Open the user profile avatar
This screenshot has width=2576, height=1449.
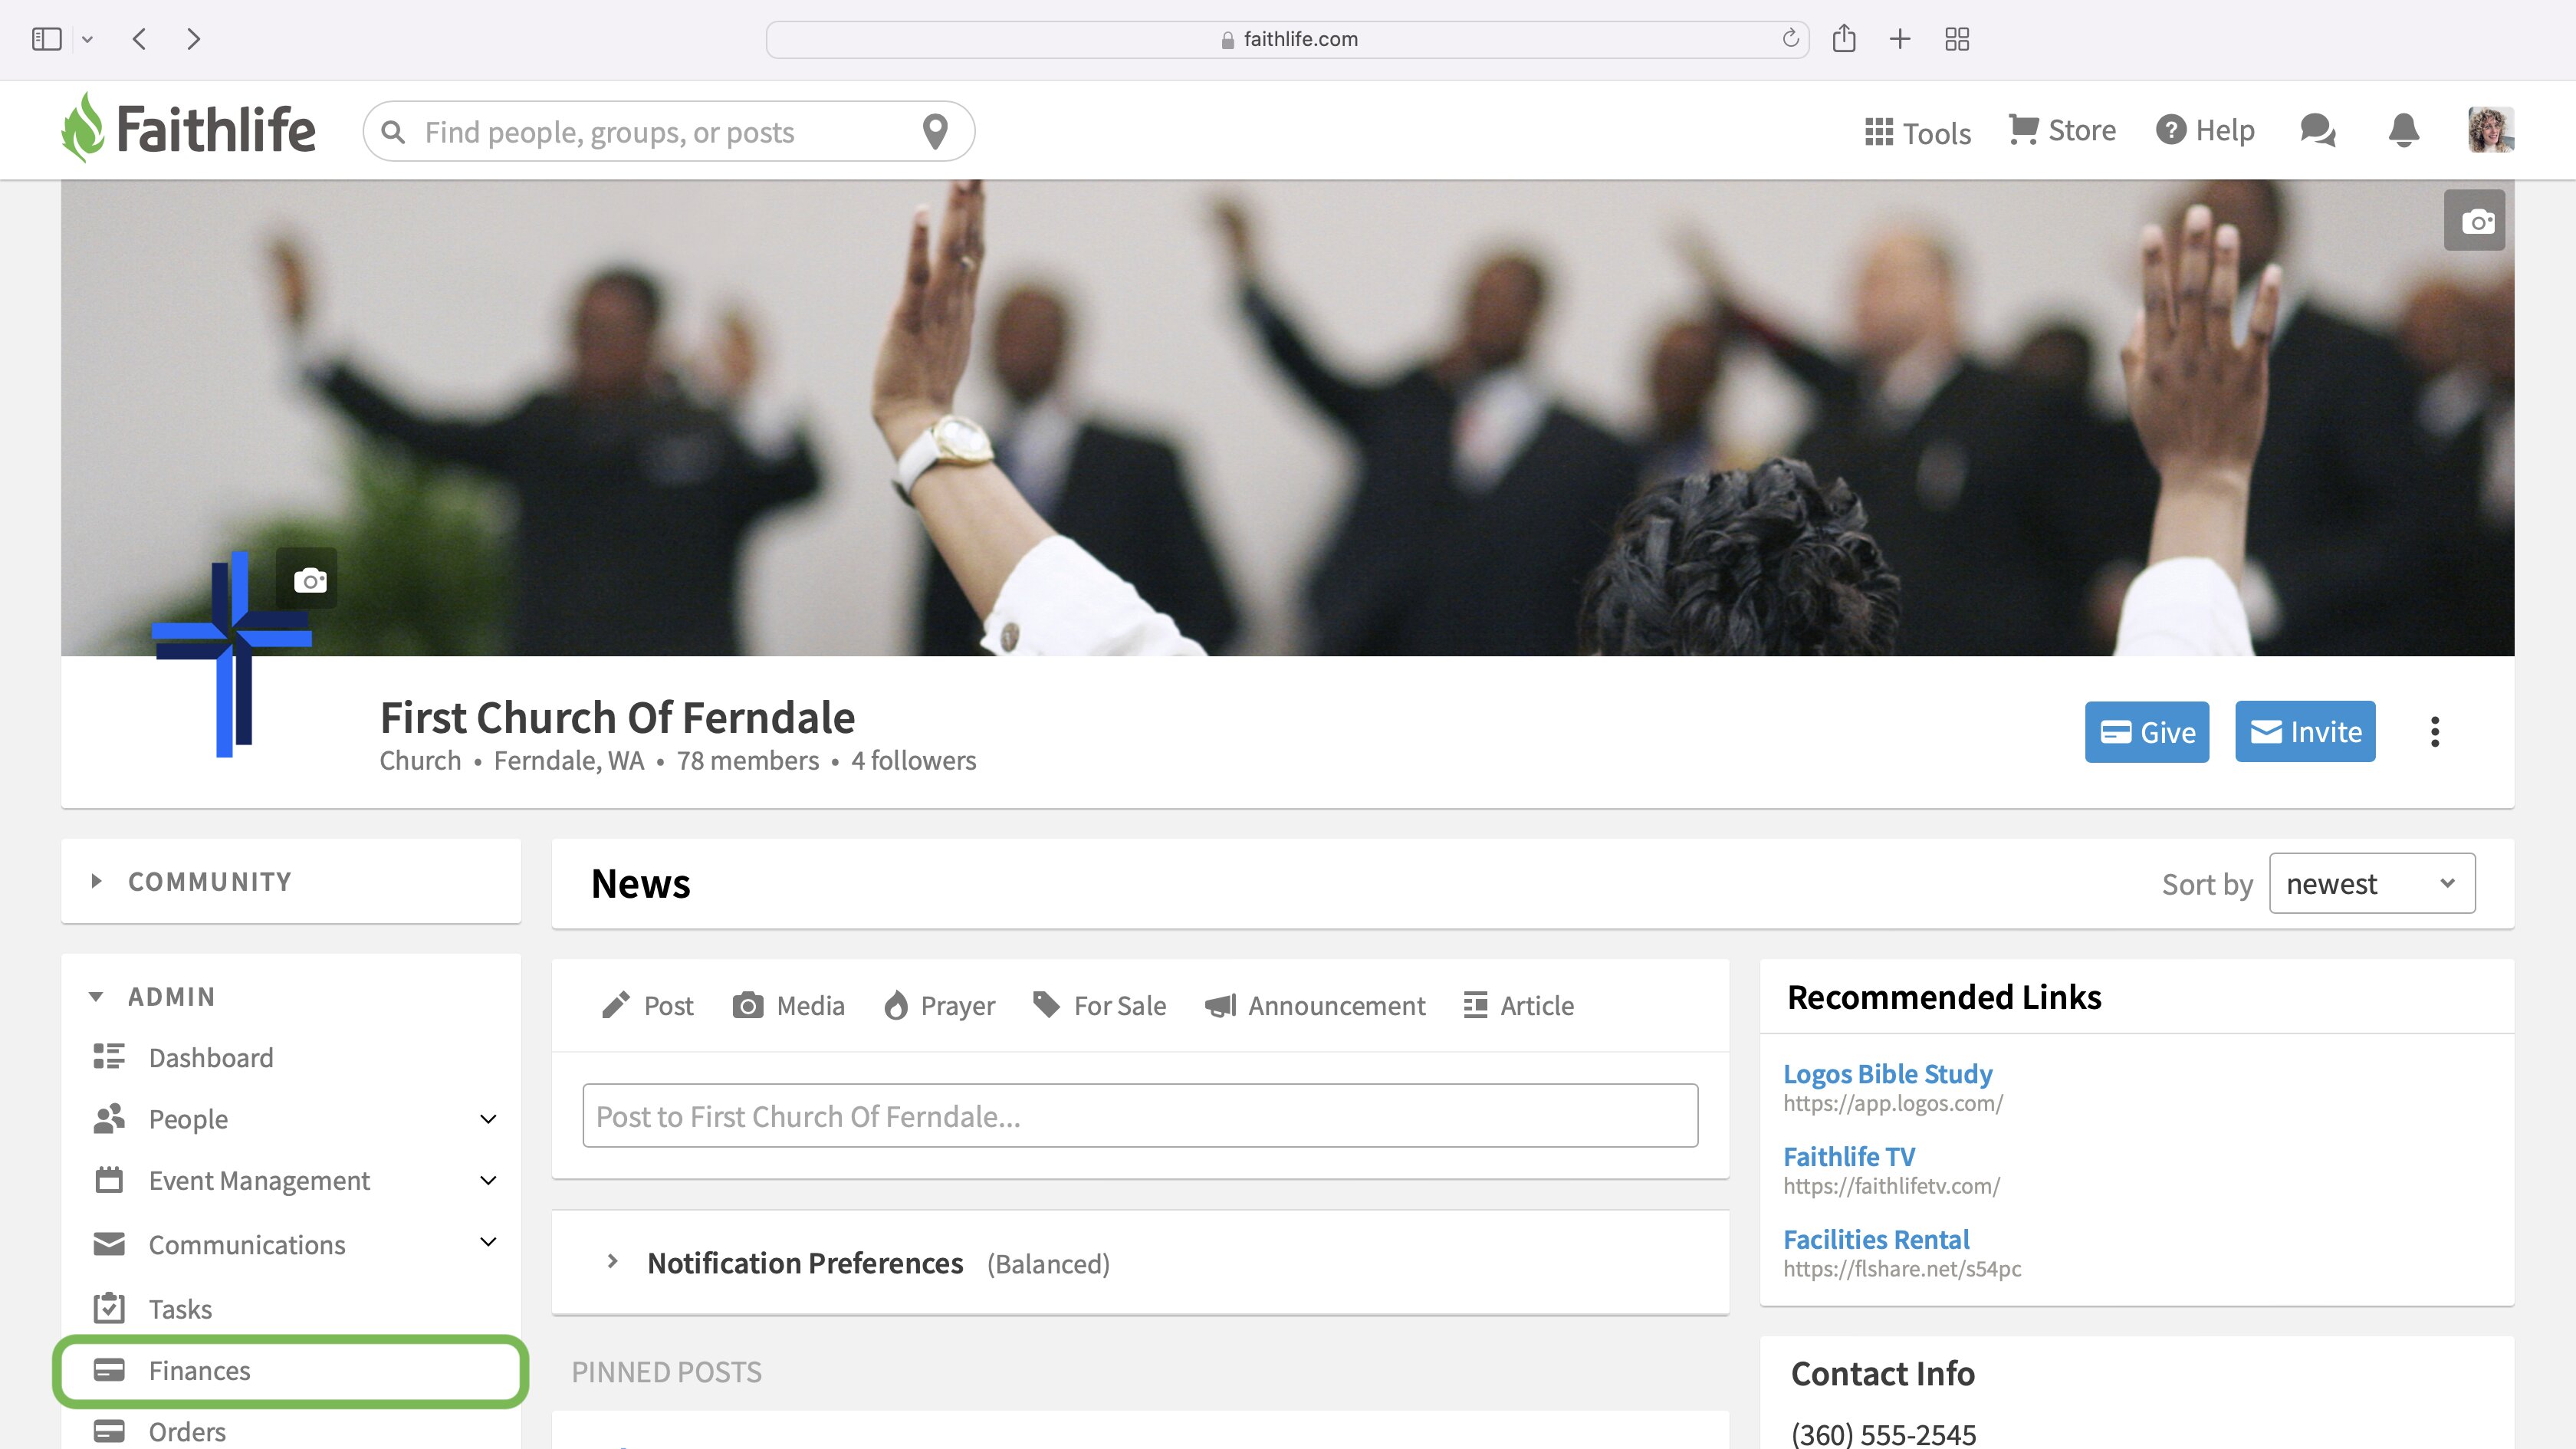click(2490, 130)
